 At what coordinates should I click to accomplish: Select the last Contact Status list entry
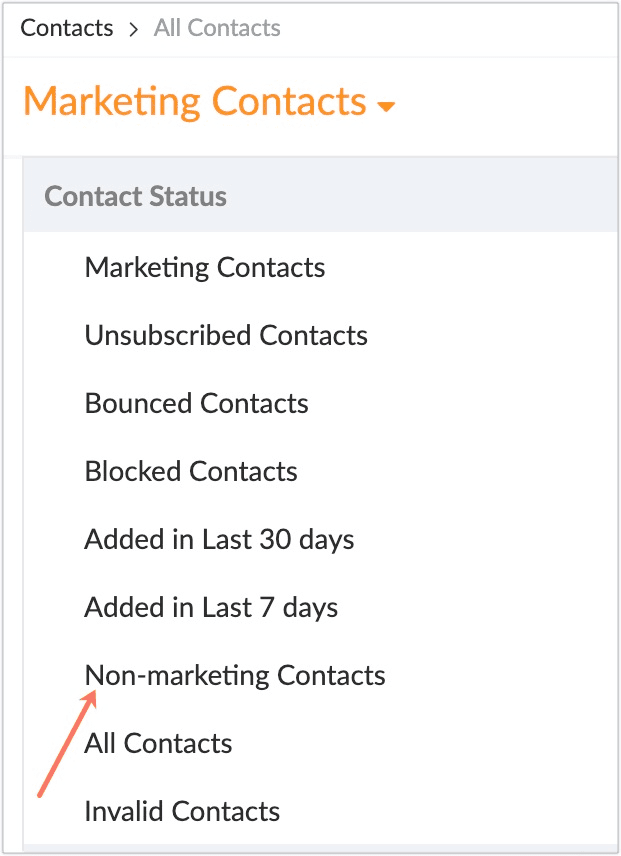(182, 811)
